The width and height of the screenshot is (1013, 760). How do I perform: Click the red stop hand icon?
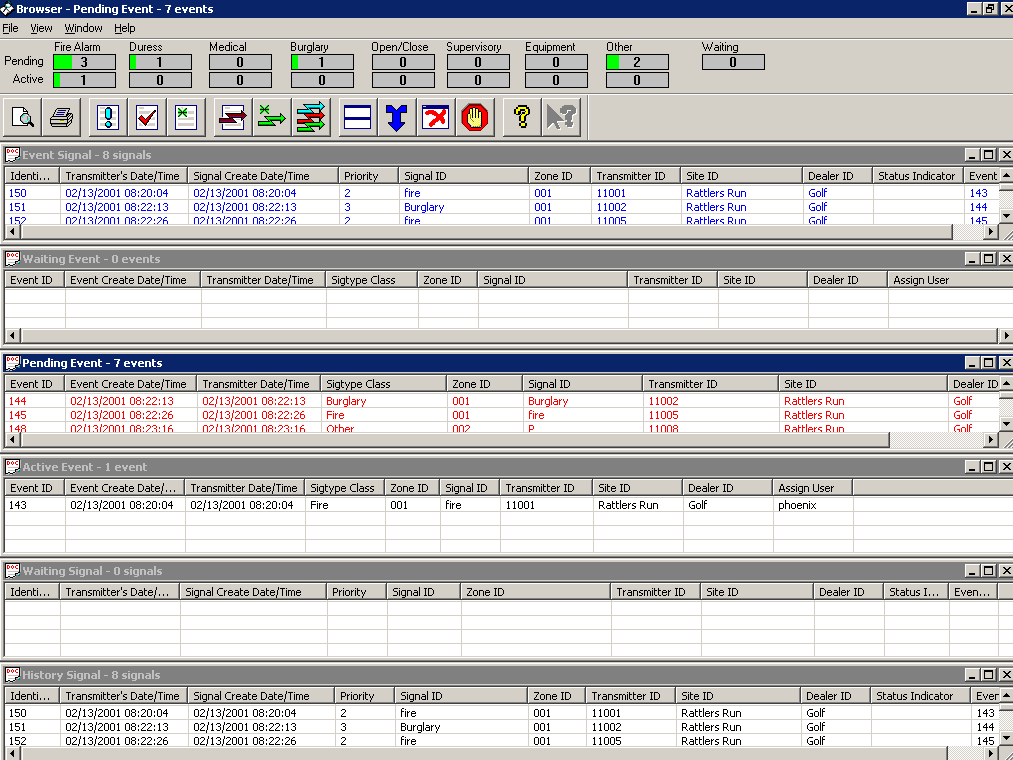pos(476,118)
